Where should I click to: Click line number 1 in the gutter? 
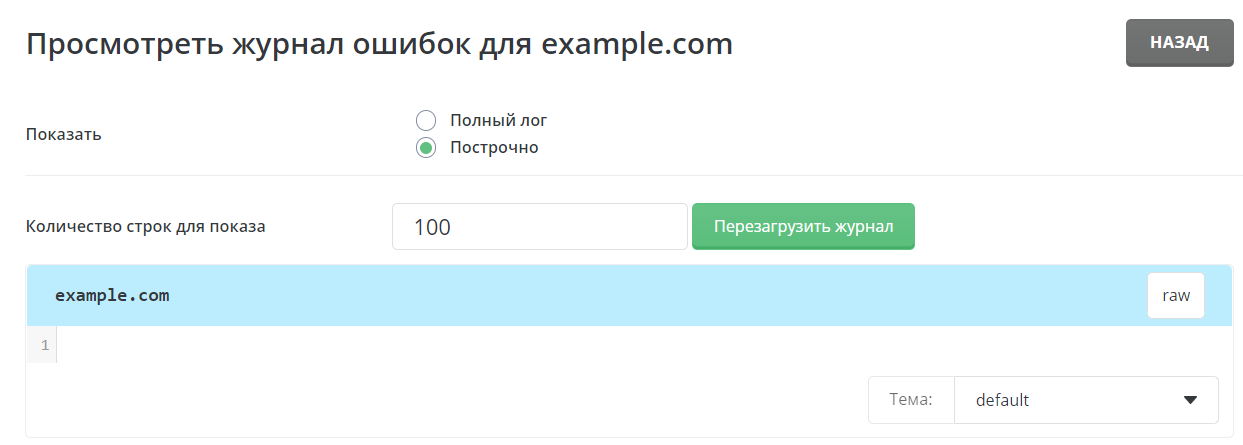[x=44, y=346]
